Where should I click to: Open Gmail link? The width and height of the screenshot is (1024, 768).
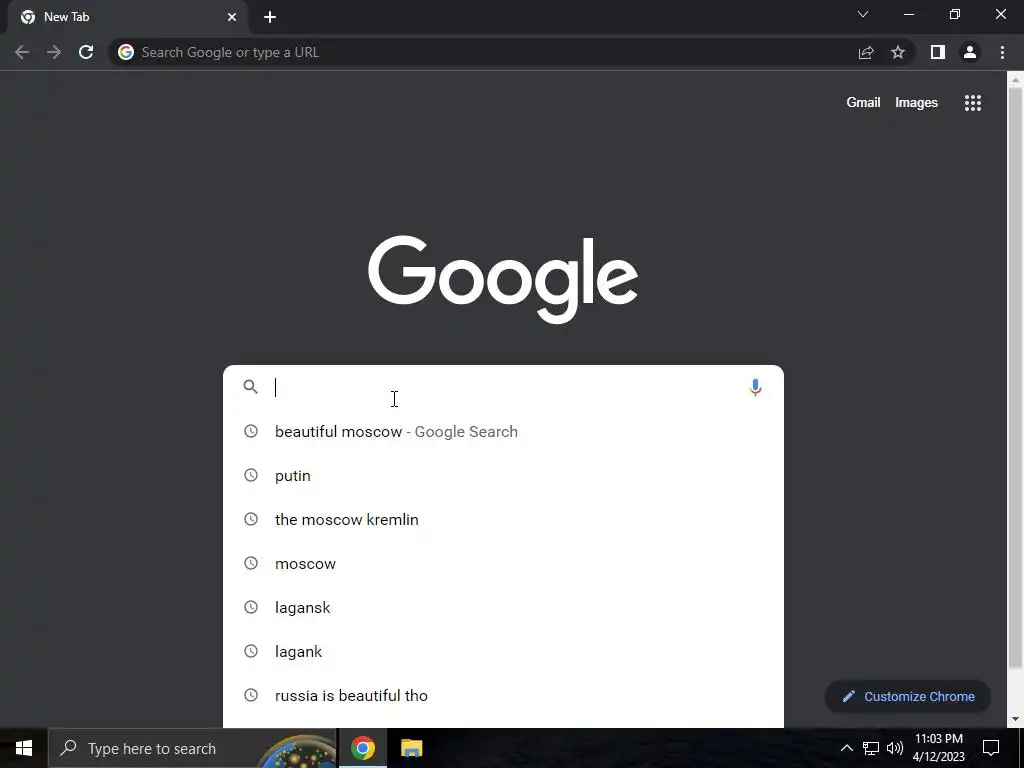pyautogui.click(x=863, y=103)
